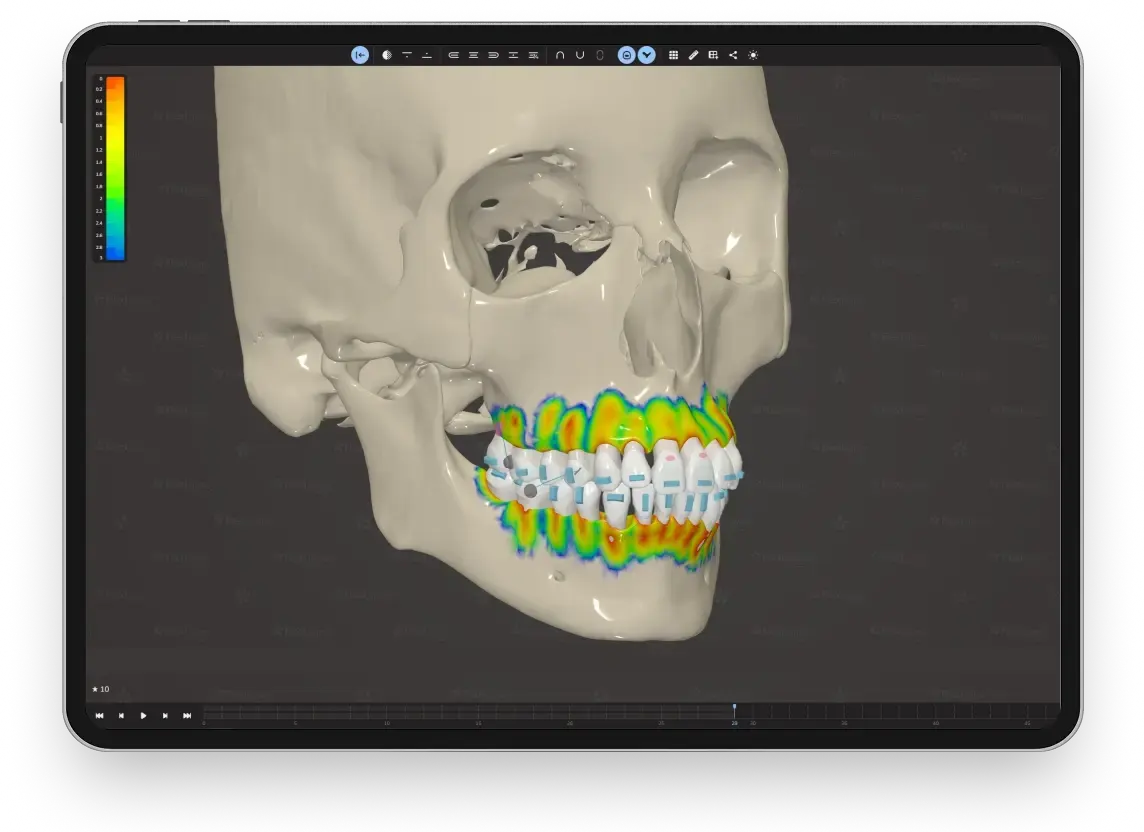Open the table with plus icon
This screenshot has height=832, width=1144.
(x=713, y=55)
